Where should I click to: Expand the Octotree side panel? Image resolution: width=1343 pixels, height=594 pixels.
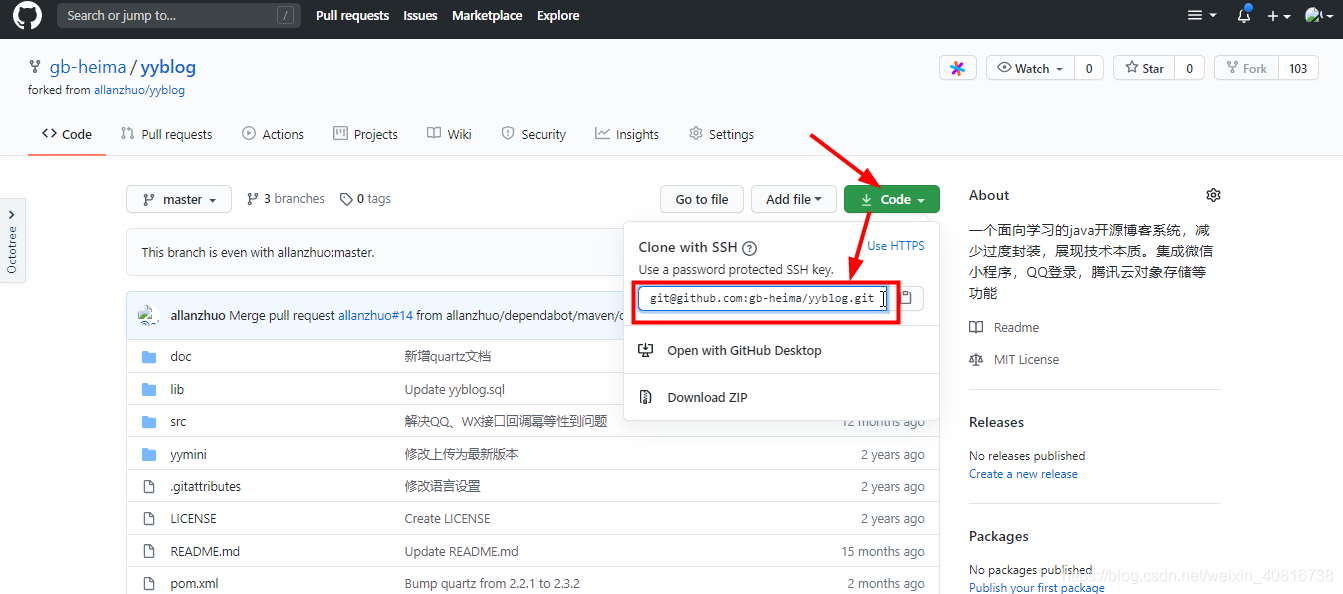(x=12, y=240)
